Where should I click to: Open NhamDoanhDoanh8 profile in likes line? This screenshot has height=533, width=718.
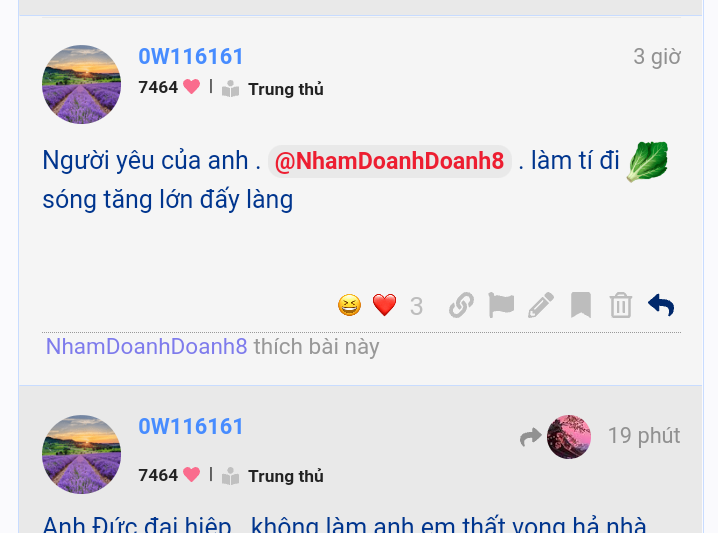click(x=147, y=347)
